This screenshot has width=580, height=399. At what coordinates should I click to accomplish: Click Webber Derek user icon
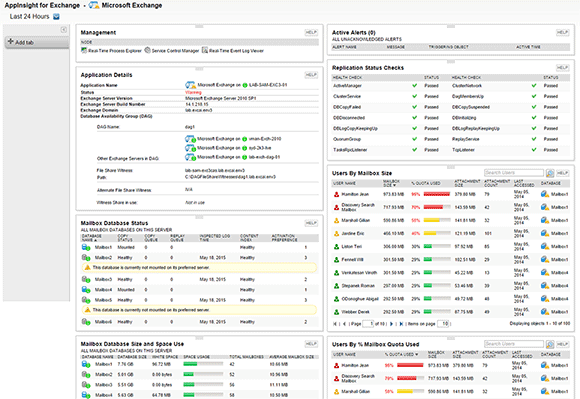pos(336,312)
